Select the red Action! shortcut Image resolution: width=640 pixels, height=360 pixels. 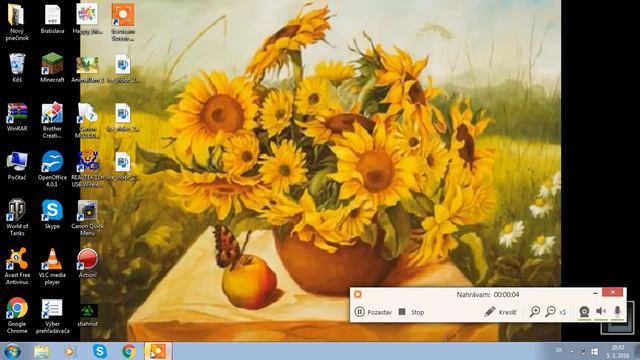point(87,263)
